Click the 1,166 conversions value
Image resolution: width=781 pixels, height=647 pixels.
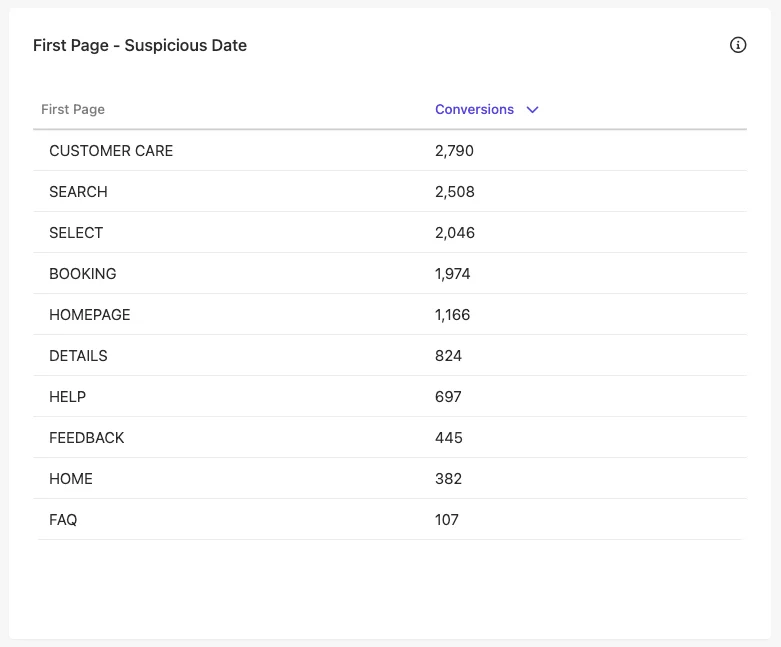pos(452,315)
